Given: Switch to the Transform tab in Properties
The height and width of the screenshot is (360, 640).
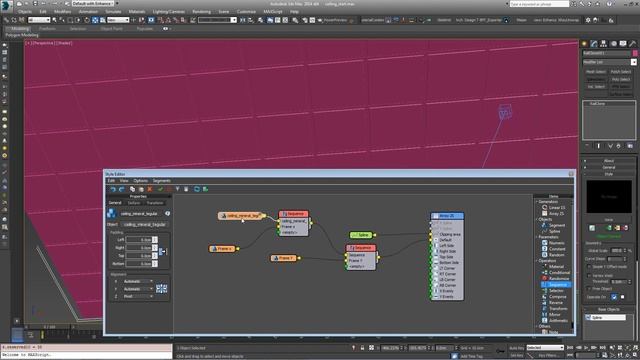Looking at the screenshot, I should coord(155,202).
